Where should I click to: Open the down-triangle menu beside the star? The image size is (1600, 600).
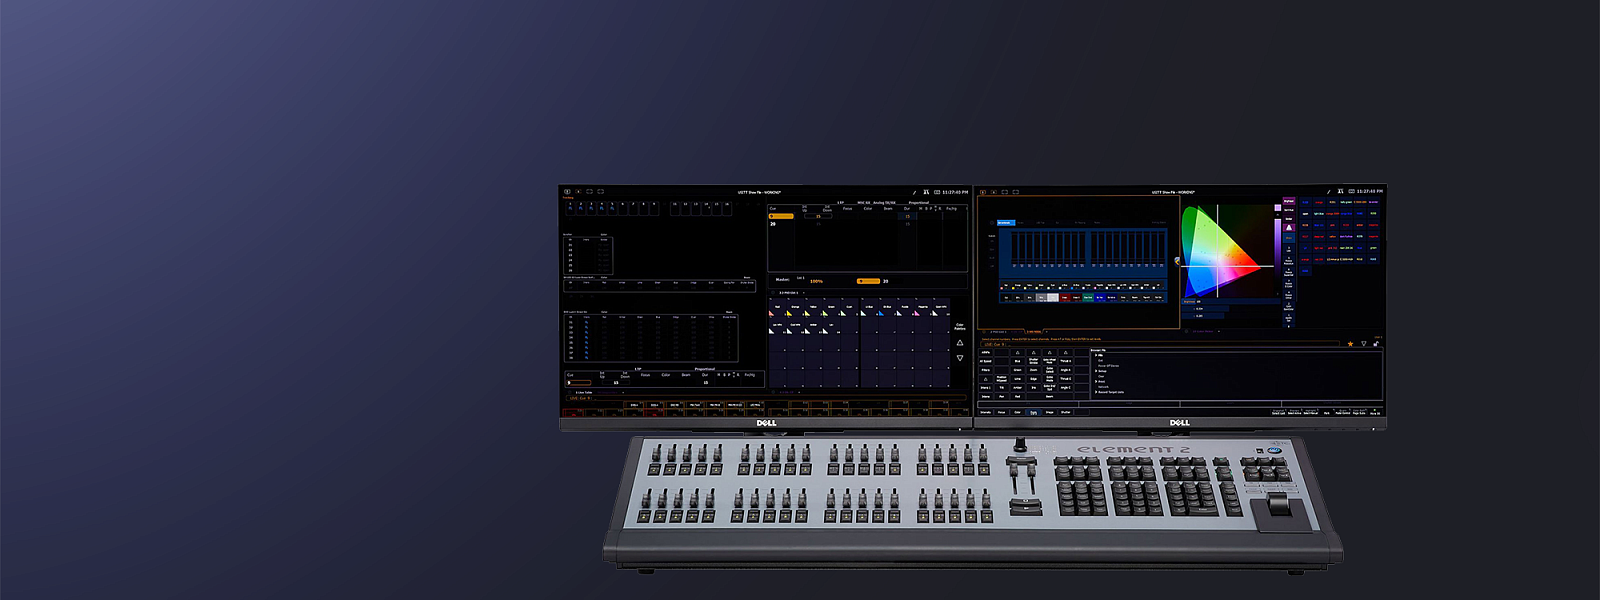point(1363,344)
